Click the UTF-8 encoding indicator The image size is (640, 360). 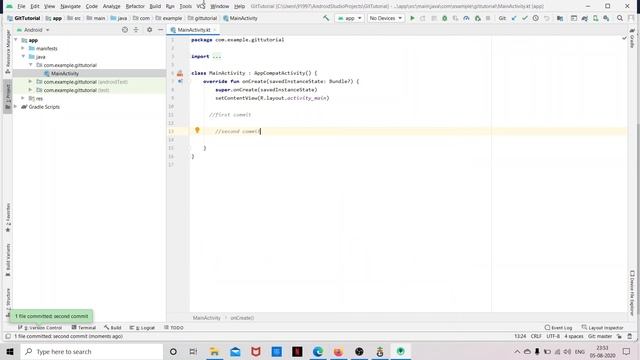[x=553, y=336]
